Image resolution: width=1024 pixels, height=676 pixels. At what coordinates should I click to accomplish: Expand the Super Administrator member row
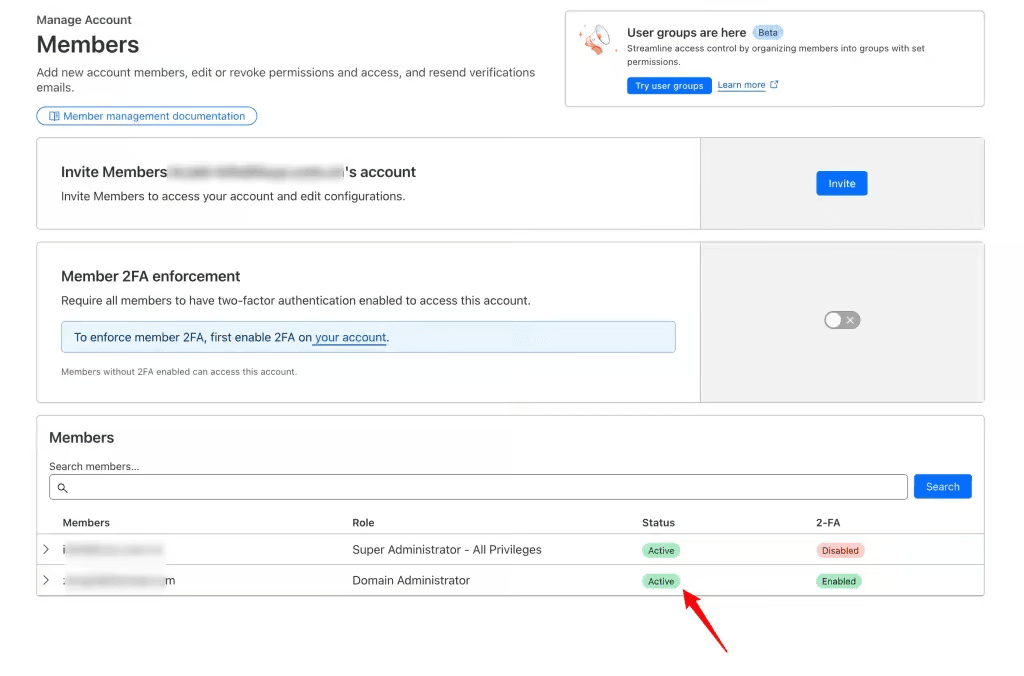pyautogui.click(x=46, y=550)
